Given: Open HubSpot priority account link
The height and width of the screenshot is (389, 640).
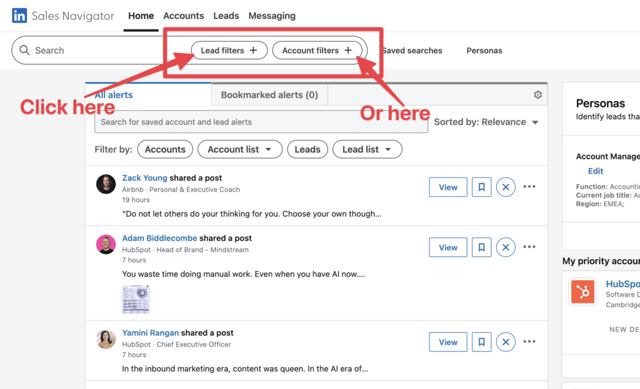Looking at the screenshot, I should pos(622,284).
